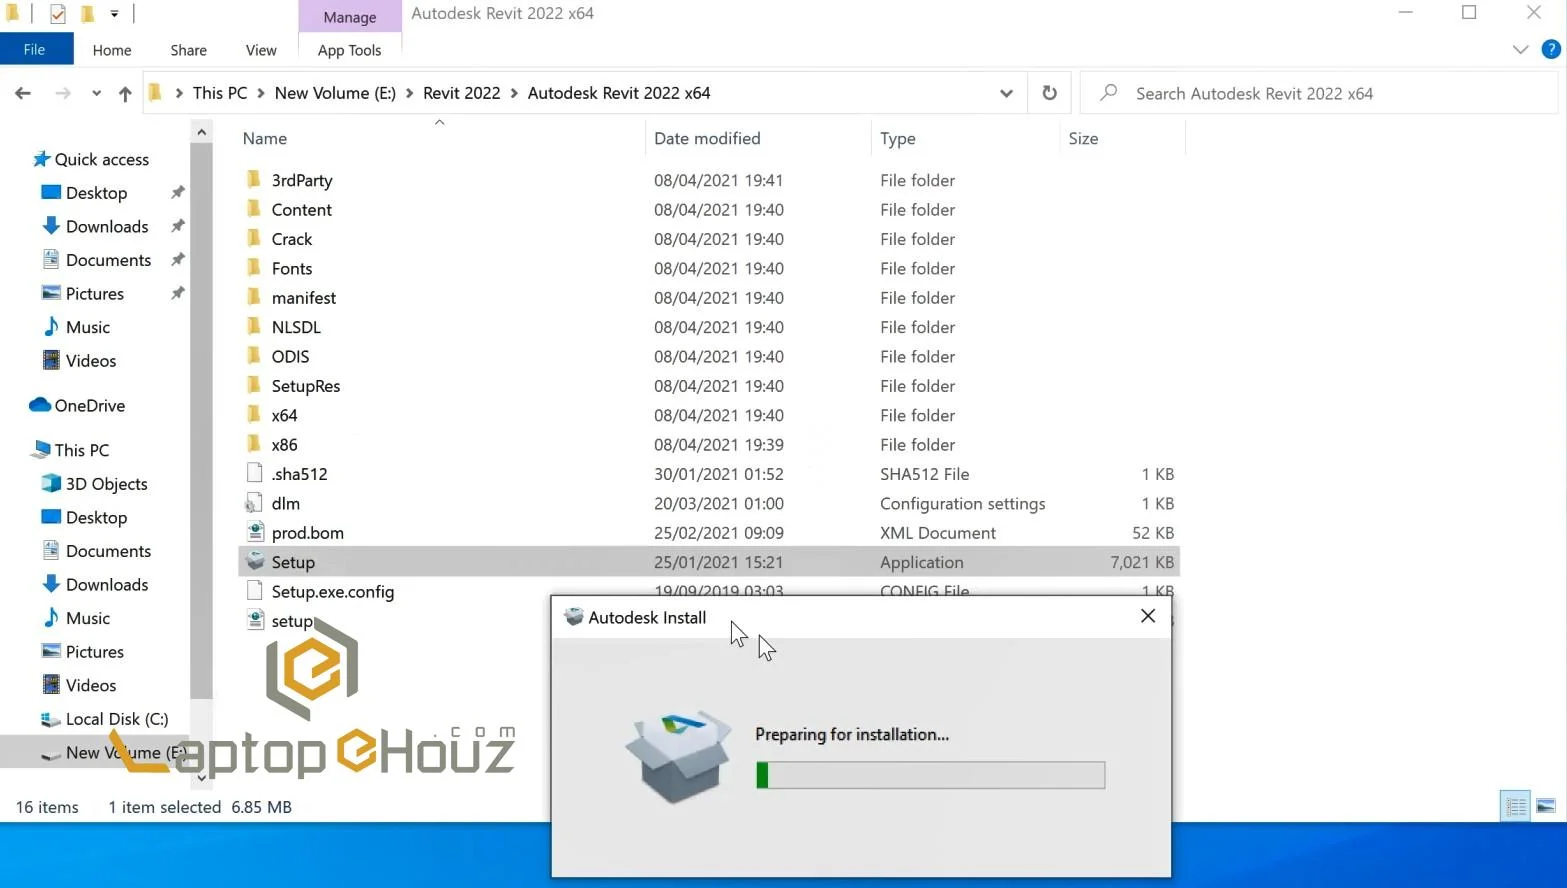This screenshot has height=888, width=1567.
Task: Open Quick access in navigation pane
Action: [101, 159]
